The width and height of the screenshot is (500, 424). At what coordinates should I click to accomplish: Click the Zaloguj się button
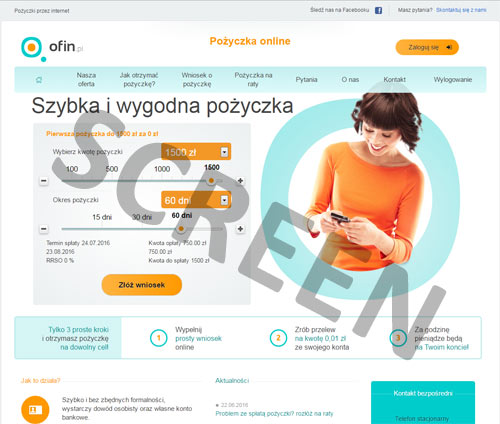coord(427,47)
